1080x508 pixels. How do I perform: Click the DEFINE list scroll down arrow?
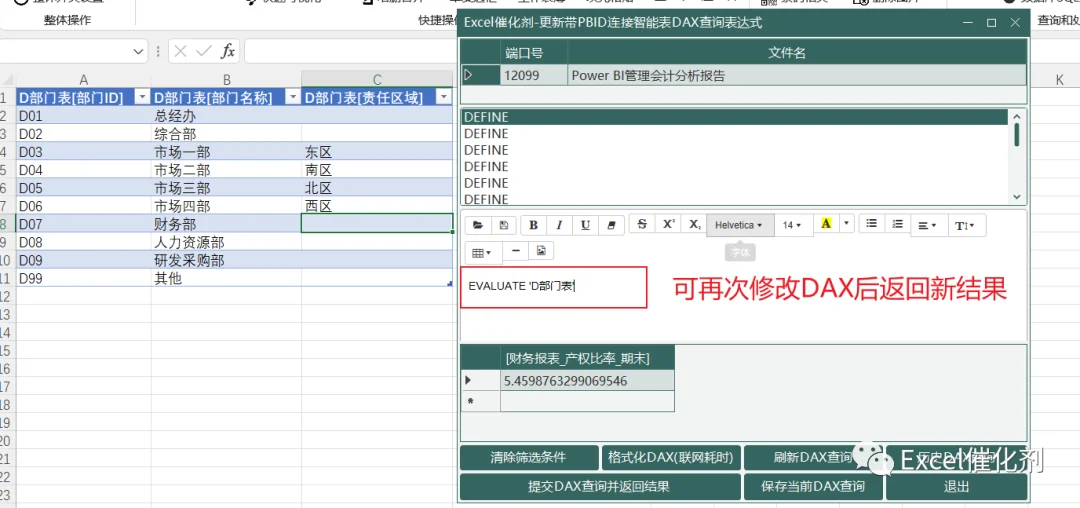pos(1017,197)
